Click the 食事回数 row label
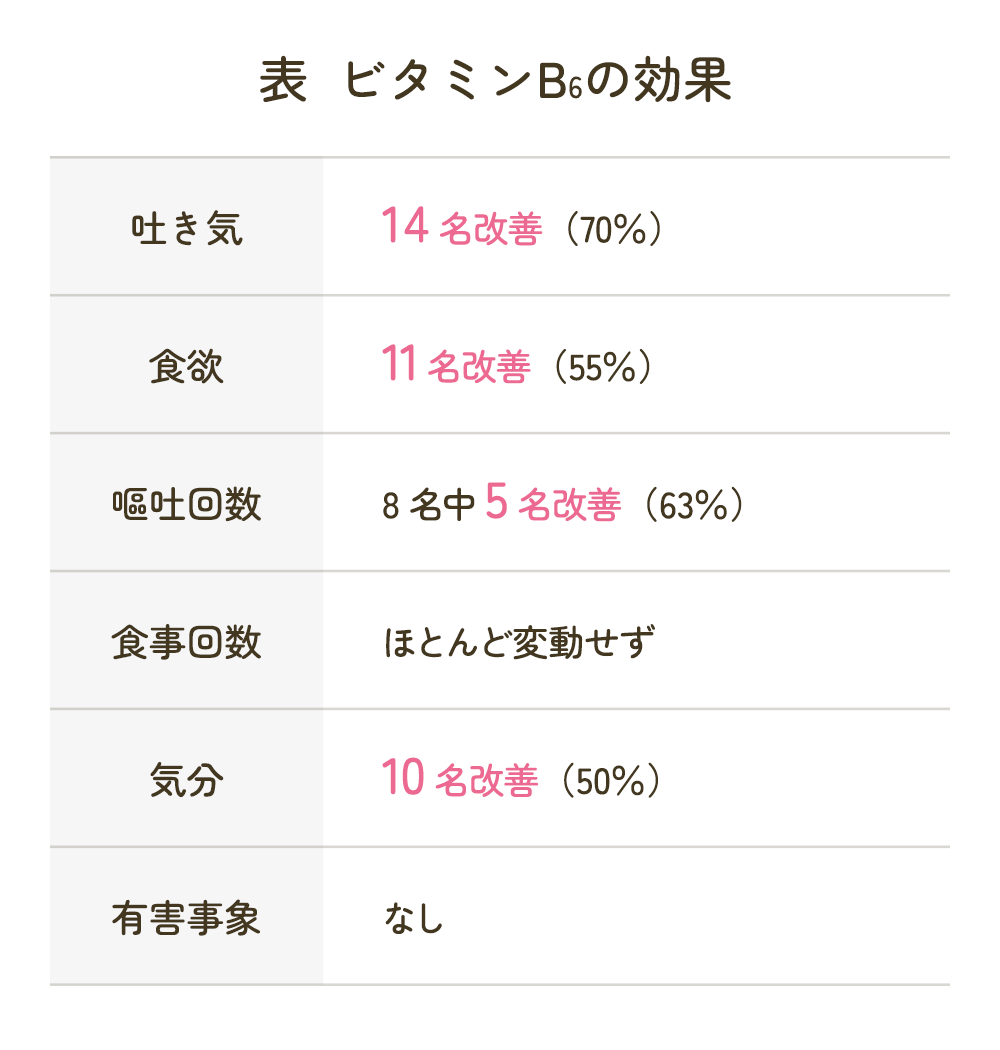Image resolution: width=1000 pixels, height=1050 pixels. (187, 643)
